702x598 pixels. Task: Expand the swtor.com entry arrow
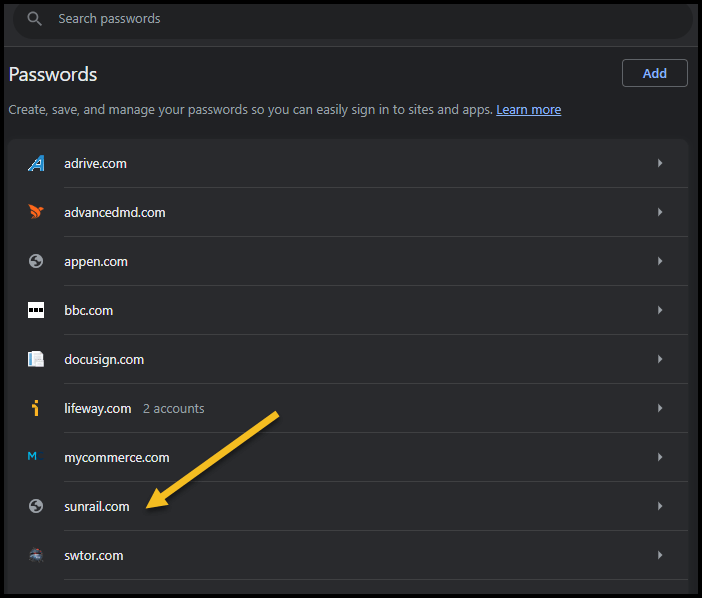(x=660, y=555)
